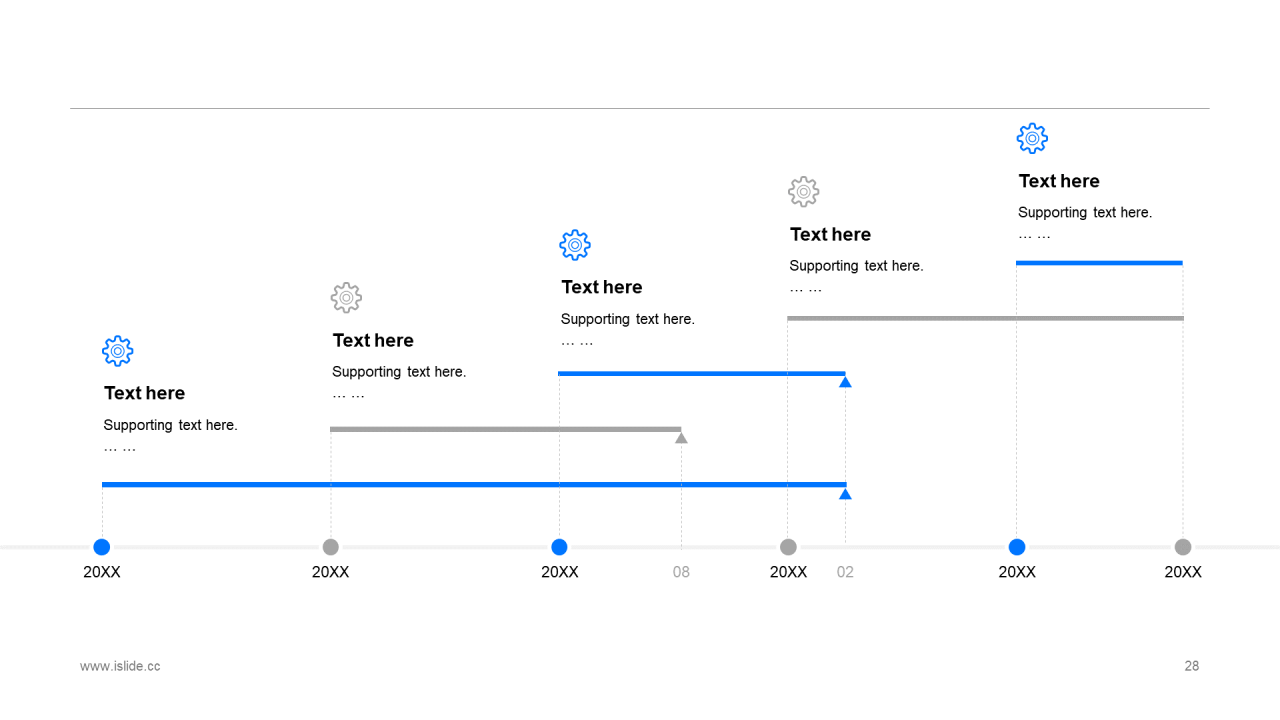Click Supporting text here under the leftmost heading

(x=170, y=425)
